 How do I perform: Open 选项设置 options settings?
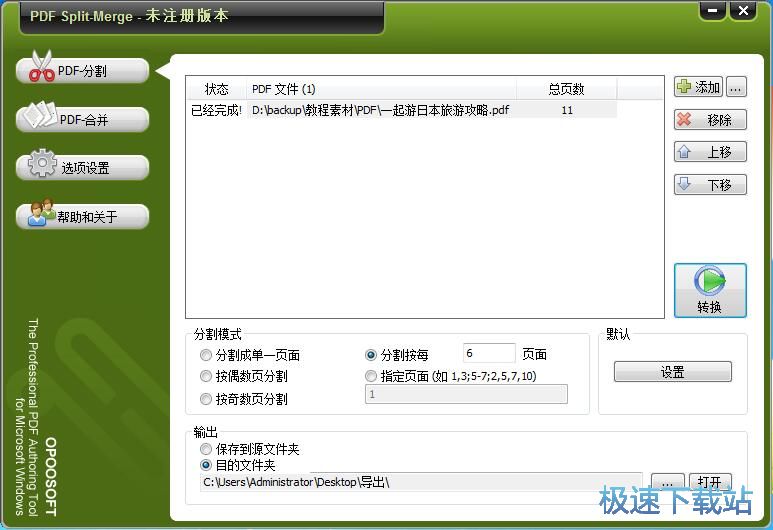click(x=82, y=168)
